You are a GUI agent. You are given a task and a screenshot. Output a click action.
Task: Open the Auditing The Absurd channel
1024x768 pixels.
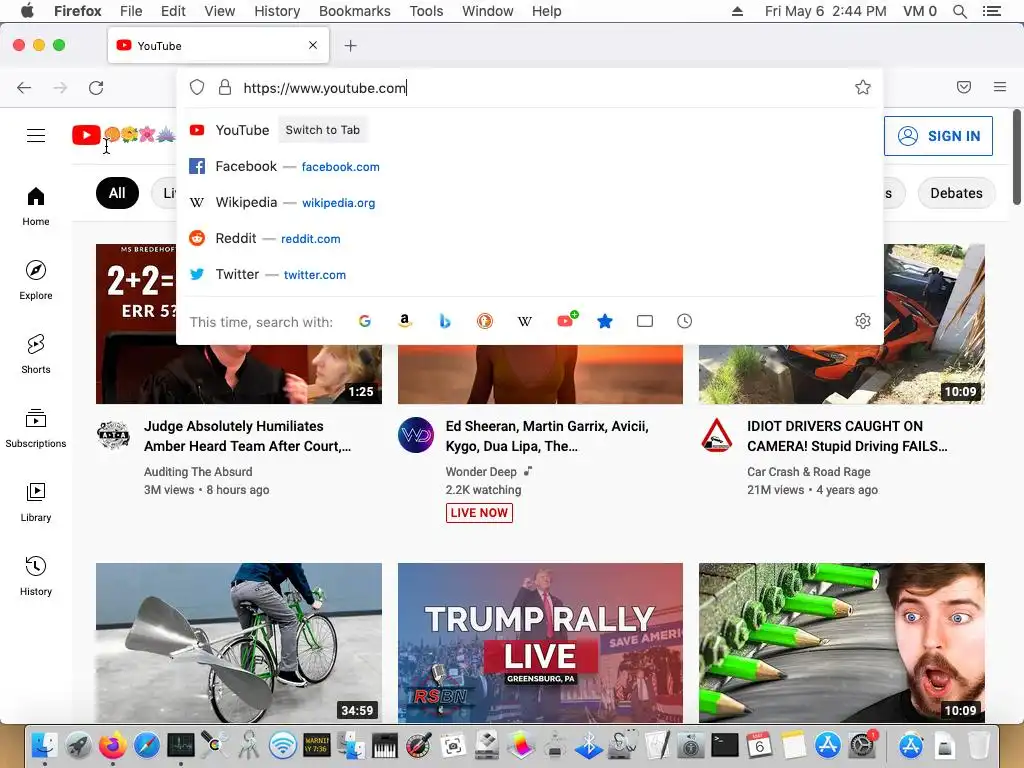(x=198, y=472)
